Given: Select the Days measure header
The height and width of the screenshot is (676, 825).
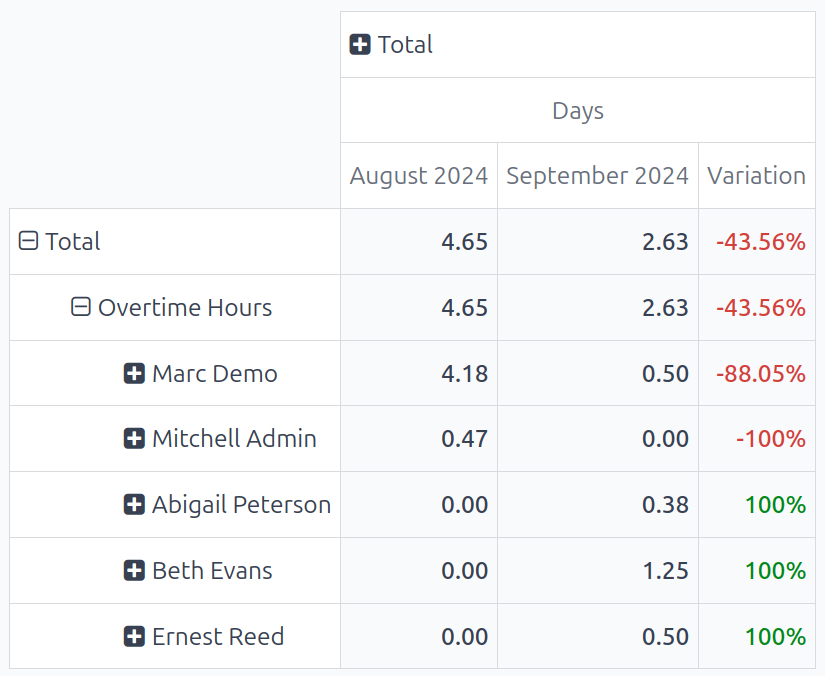Looking at the screenshot, I should click(x=577, y=110).
